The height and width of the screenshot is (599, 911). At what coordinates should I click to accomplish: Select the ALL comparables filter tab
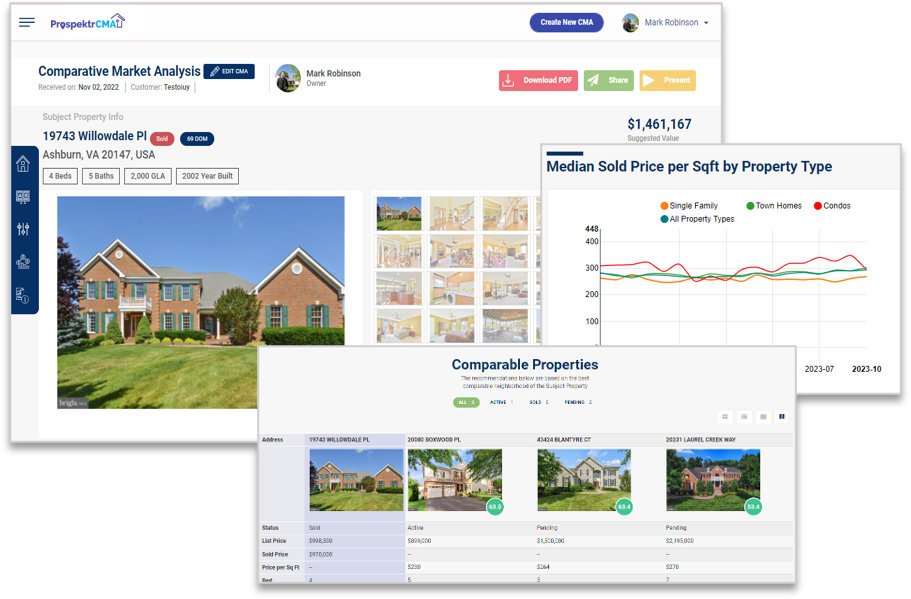(466, 402)
